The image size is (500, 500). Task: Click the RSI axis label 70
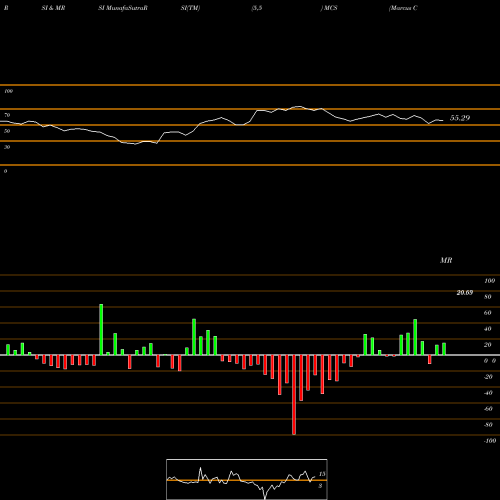point(7,115)
